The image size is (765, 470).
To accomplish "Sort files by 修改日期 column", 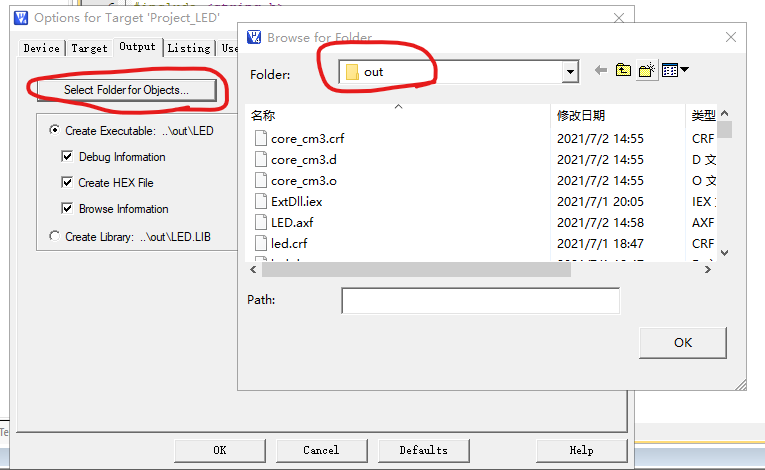I will click(581, 116).
